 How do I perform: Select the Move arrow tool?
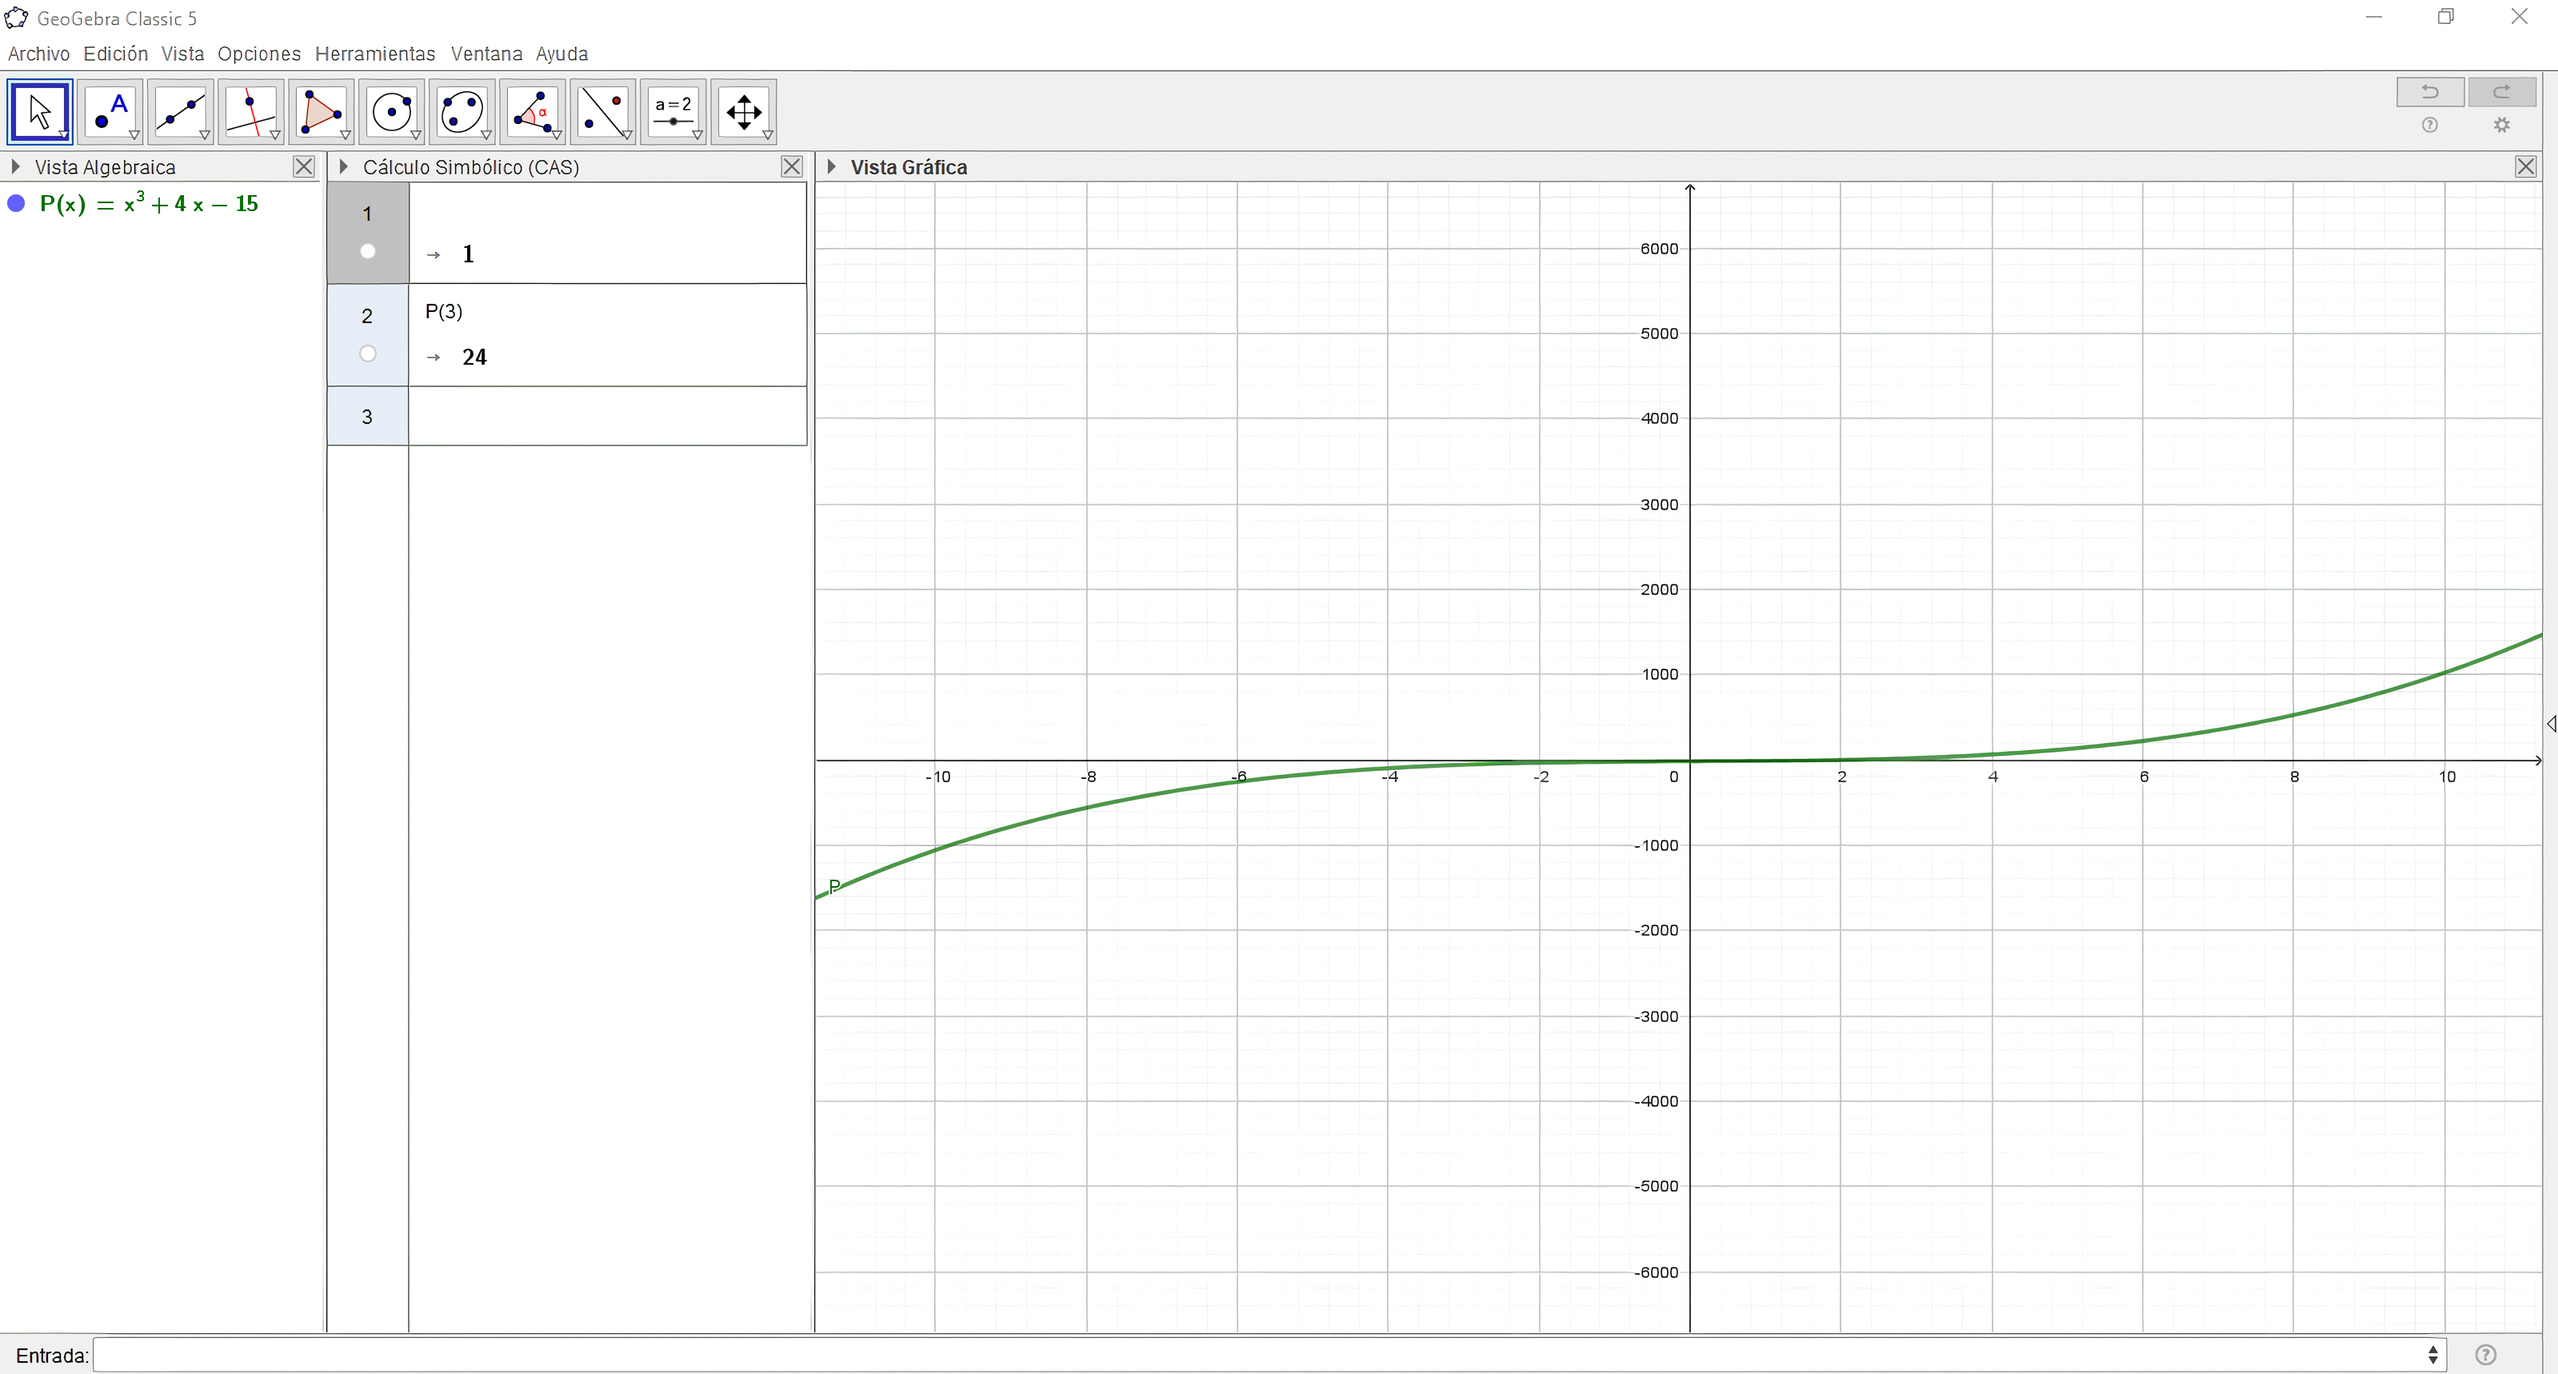pos(40,111)
